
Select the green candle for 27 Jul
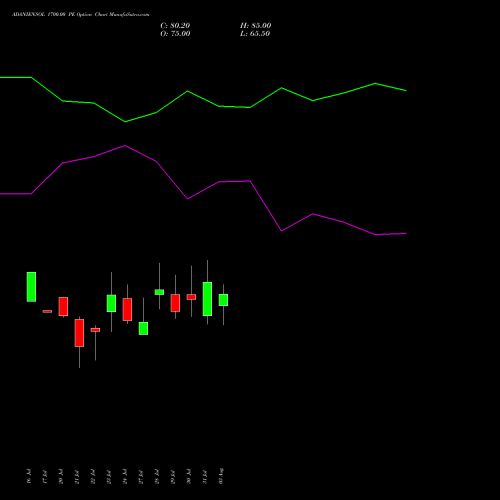(143, 328)
